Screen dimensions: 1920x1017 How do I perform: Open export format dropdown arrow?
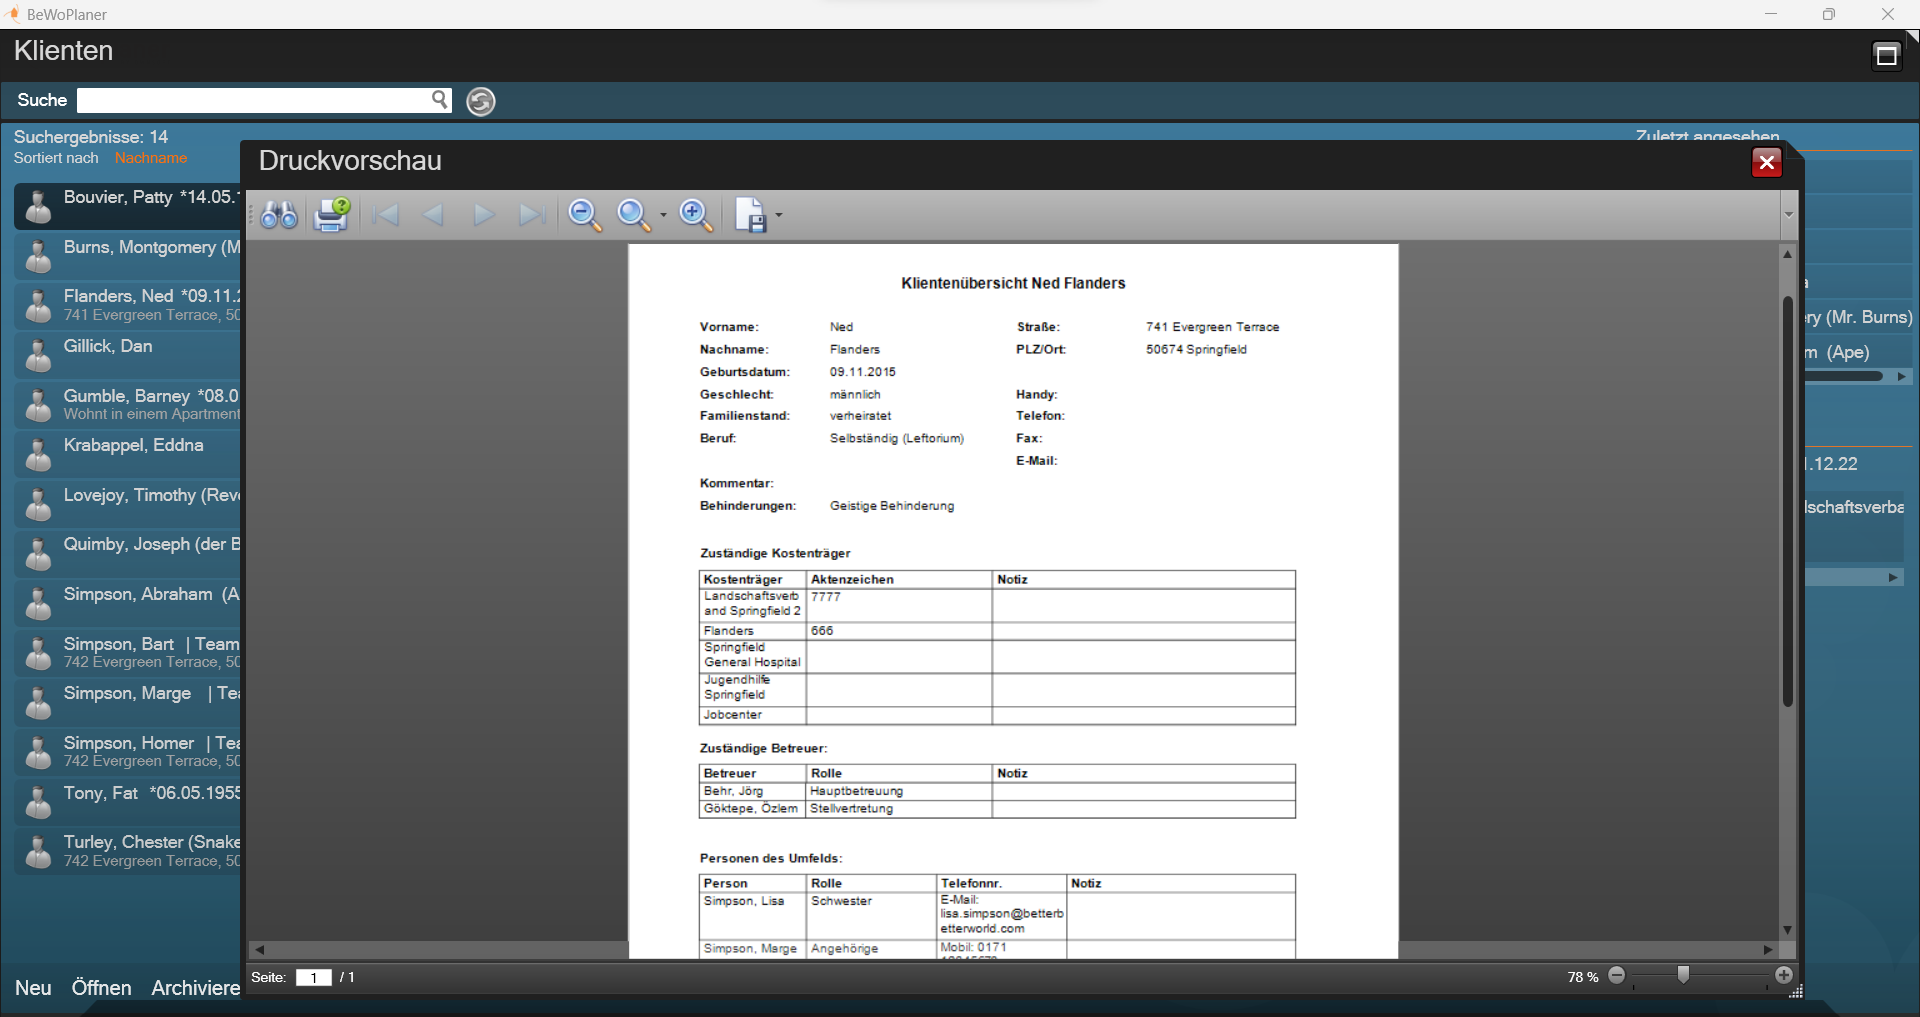pos(779,215)
